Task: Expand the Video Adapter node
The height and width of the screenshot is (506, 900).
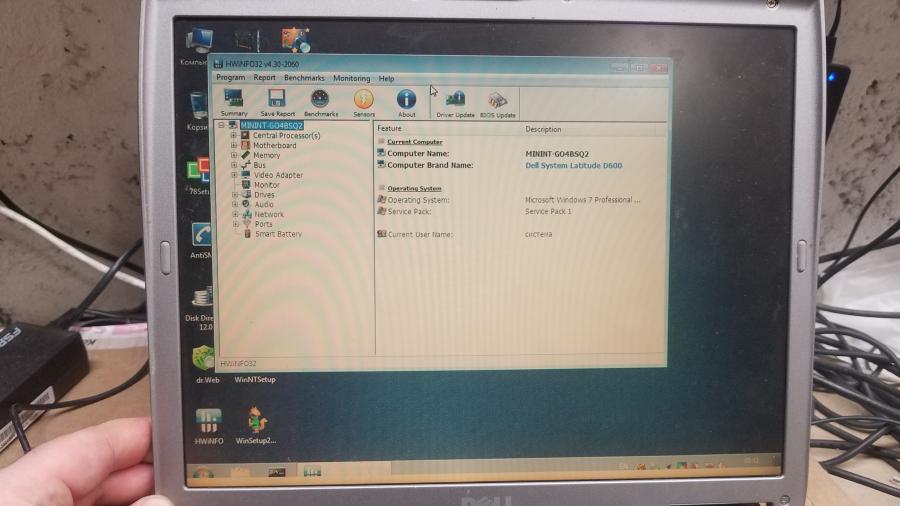Action: click(234, 174)
